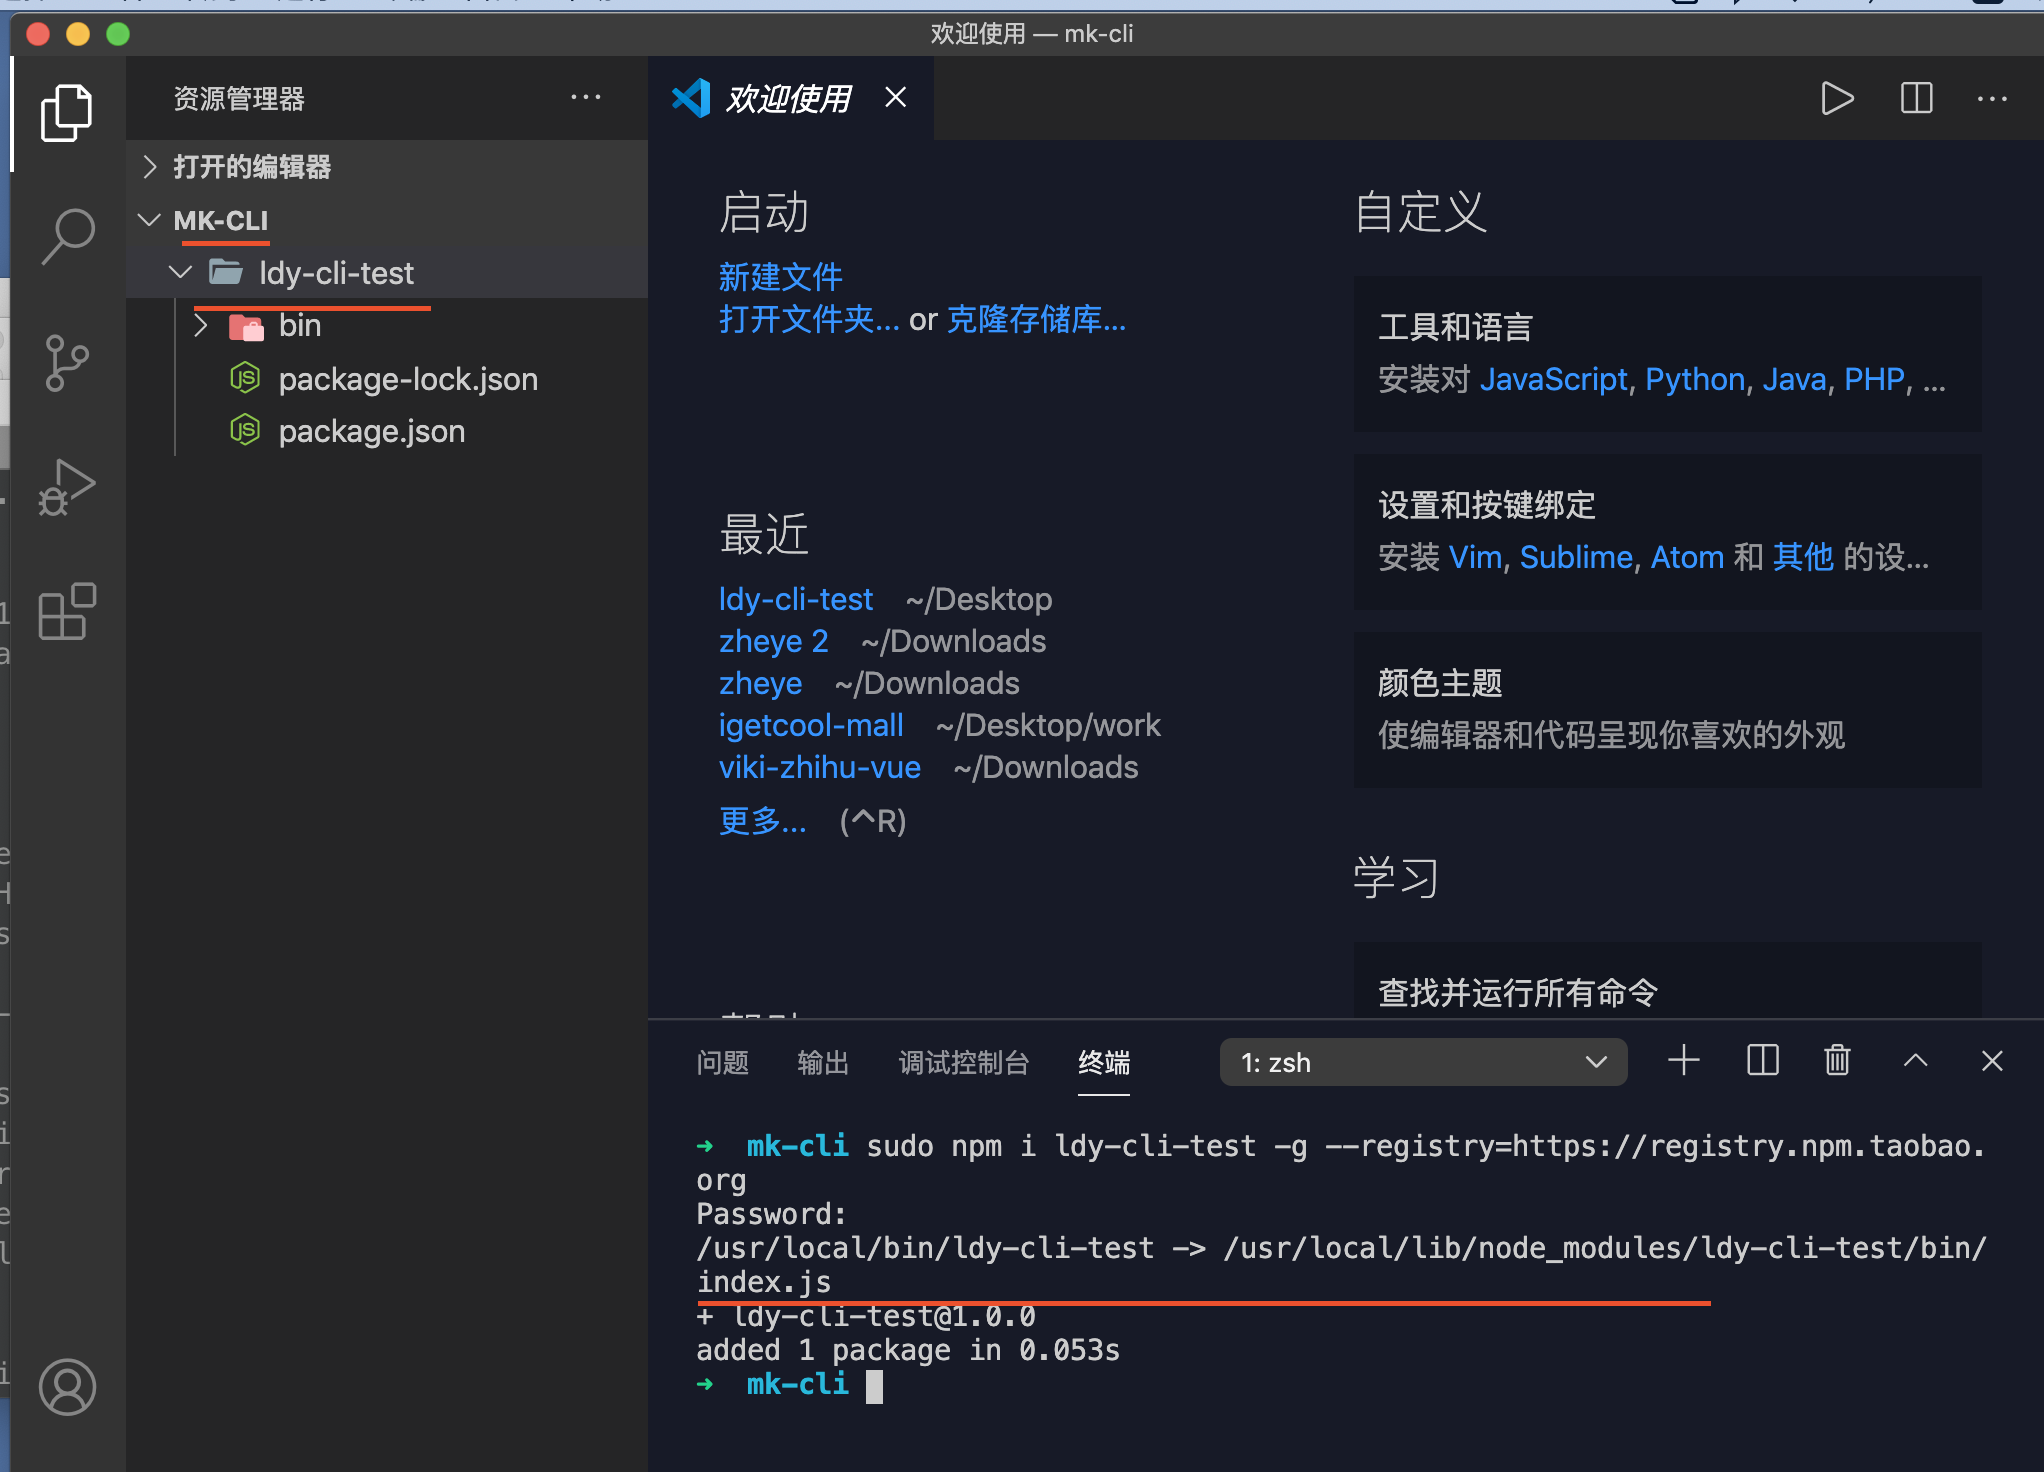Open the Explorer view in the activity bar
Screen dimensions: 2044x1472
[x=67, y=112]
